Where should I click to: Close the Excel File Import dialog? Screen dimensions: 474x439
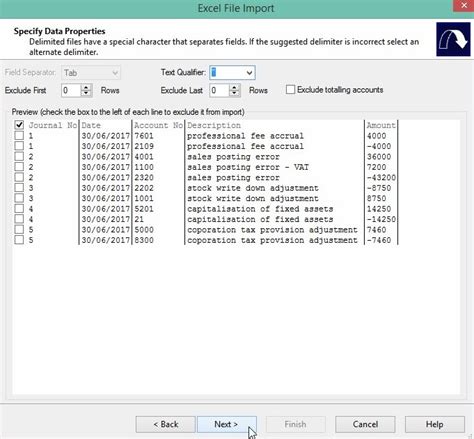[x=464, y=6]
